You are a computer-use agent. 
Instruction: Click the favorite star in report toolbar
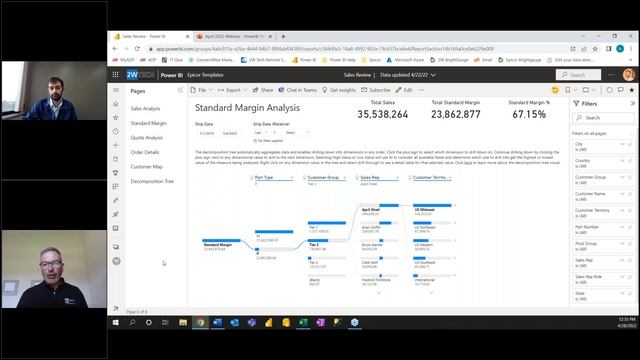[x=632, y=90]
